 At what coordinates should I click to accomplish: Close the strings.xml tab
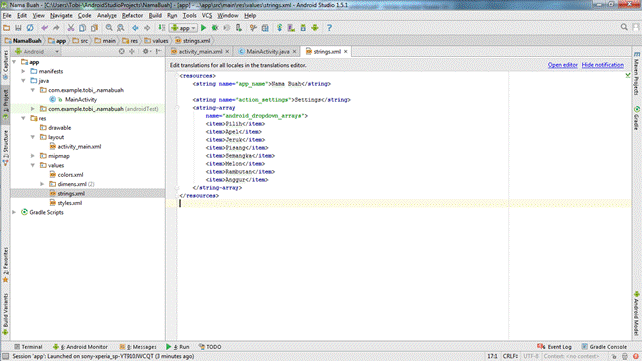point(346,52)
